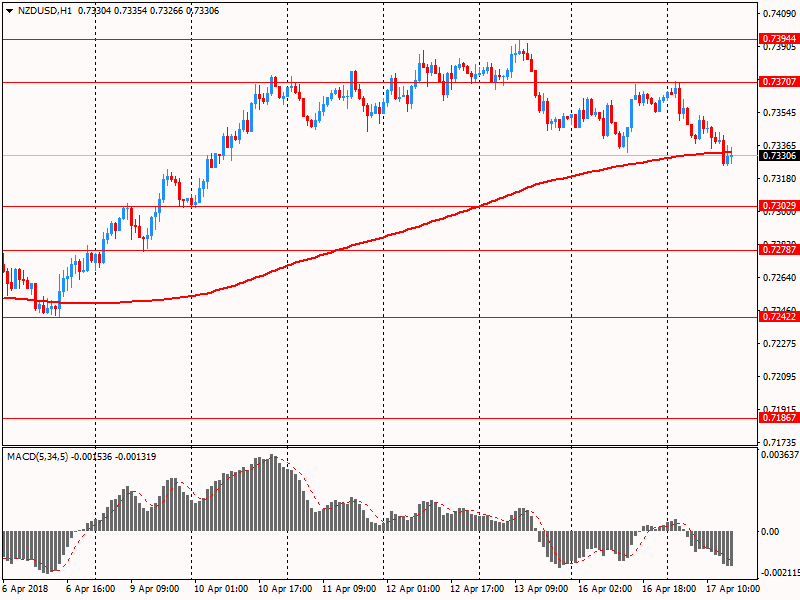Screen dimensions: 800x600
Task: Select the 0.73944 price level label
Action: coord(779,39)
